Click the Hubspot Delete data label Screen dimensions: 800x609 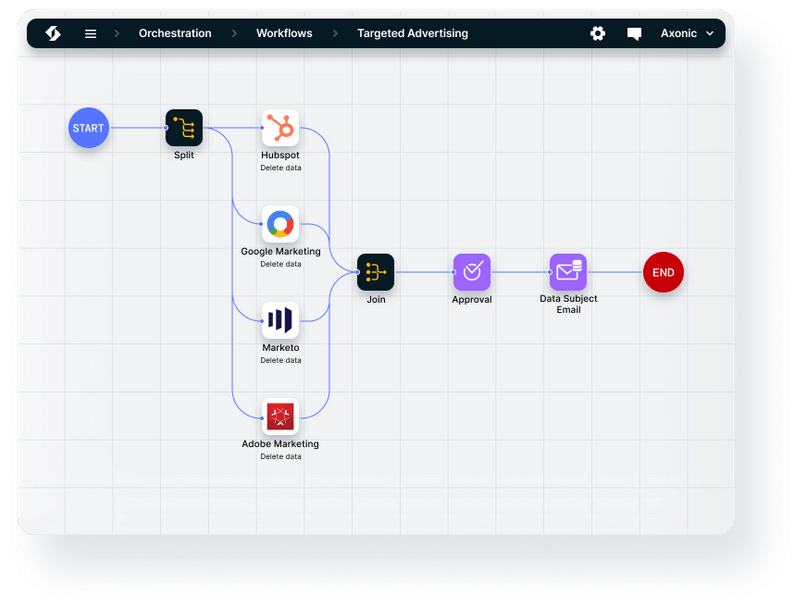tap(280, 168)
